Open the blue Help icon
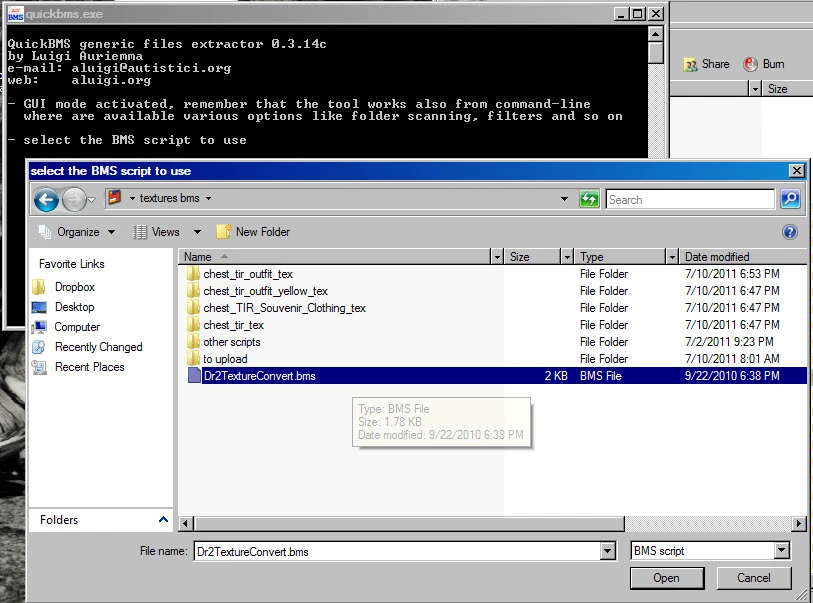 [x=790, y=232]
